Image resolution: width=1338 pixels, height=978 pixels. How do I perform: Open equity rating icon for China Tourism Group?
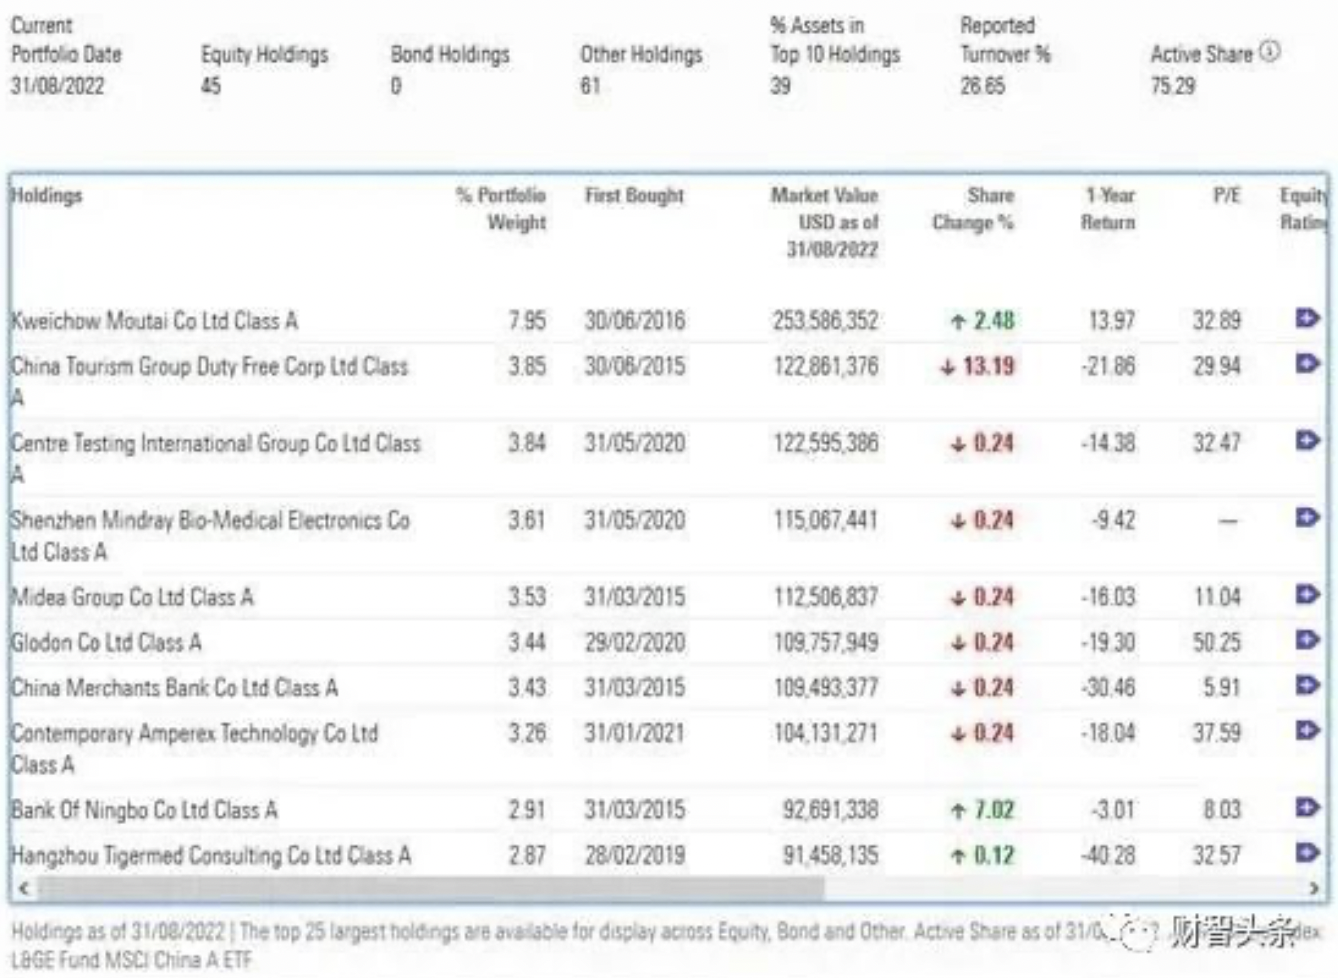(1306, 364)
